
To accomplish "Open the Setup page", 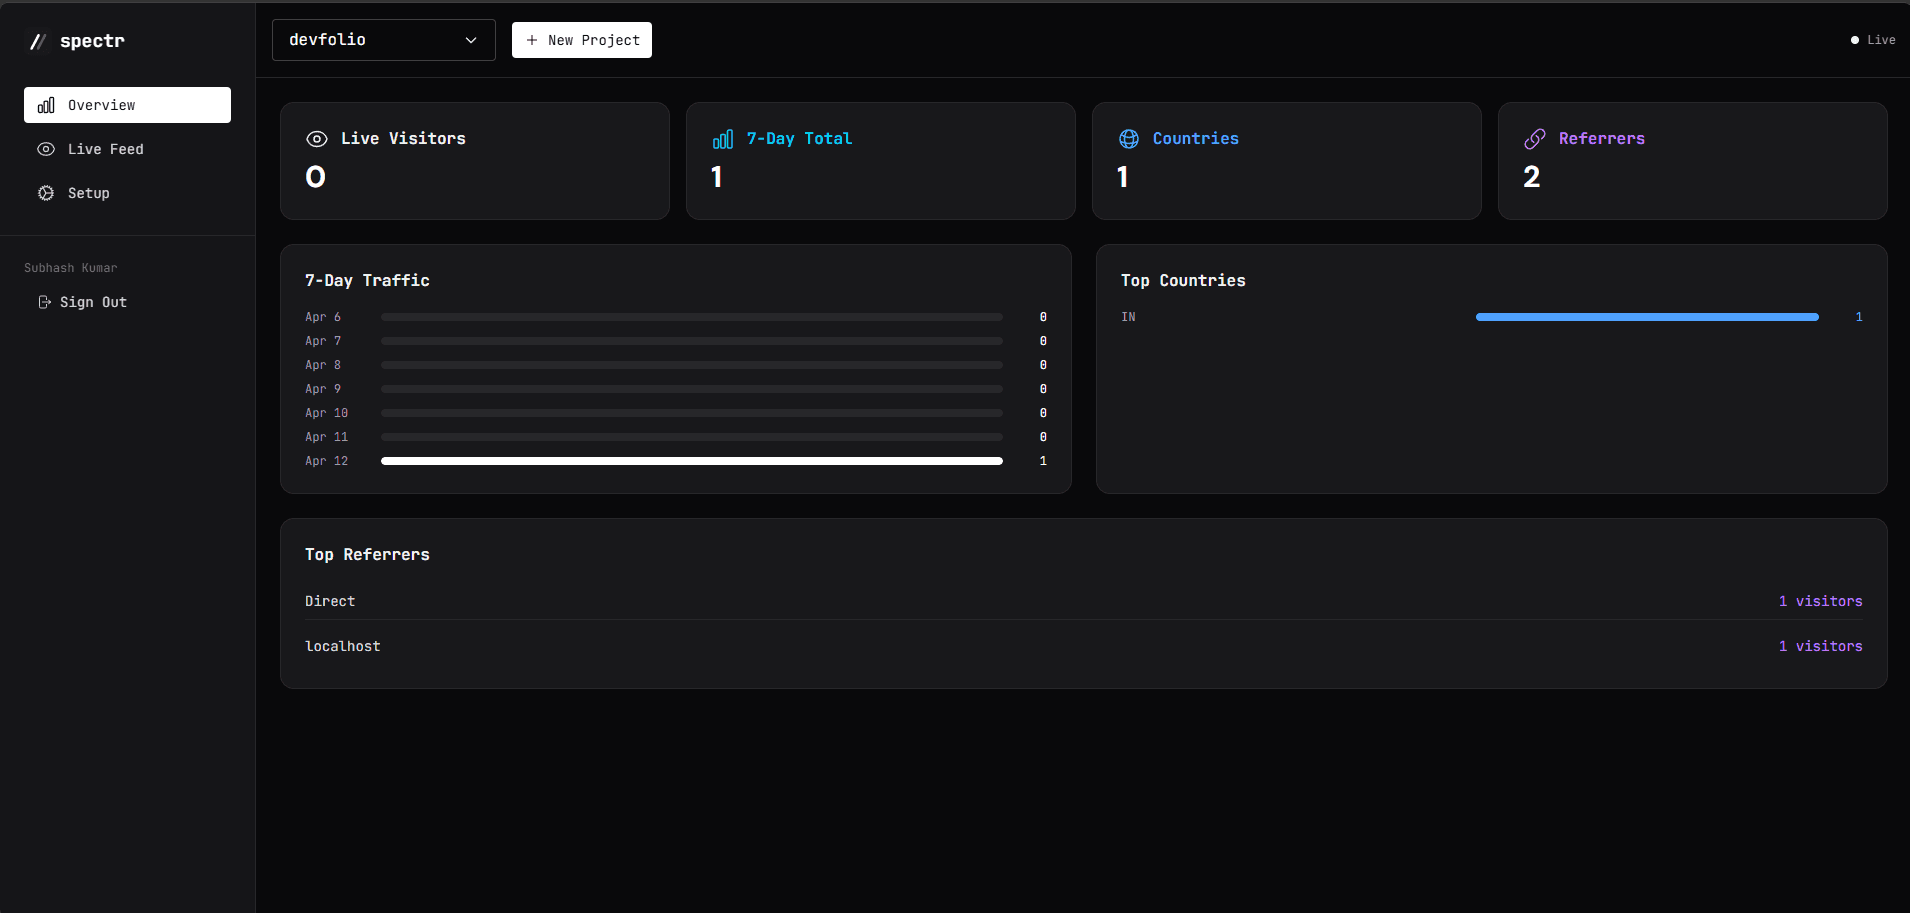I will click(x=127, y=193).
